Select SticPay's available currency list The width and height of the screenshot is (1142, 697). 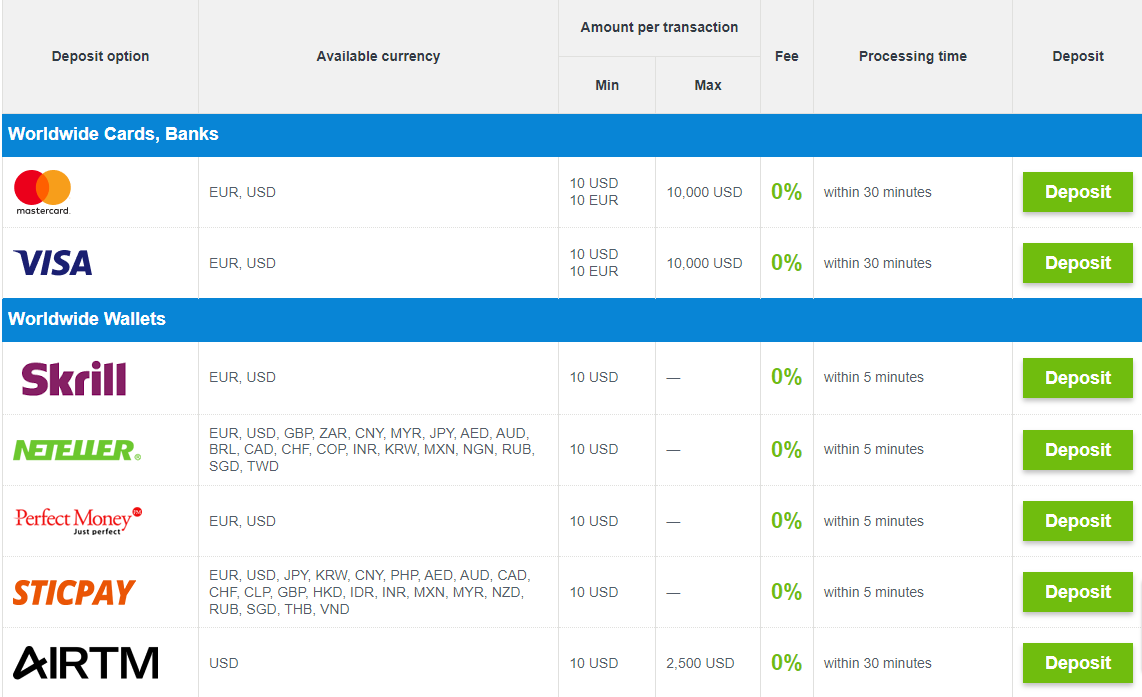(370, 592)
